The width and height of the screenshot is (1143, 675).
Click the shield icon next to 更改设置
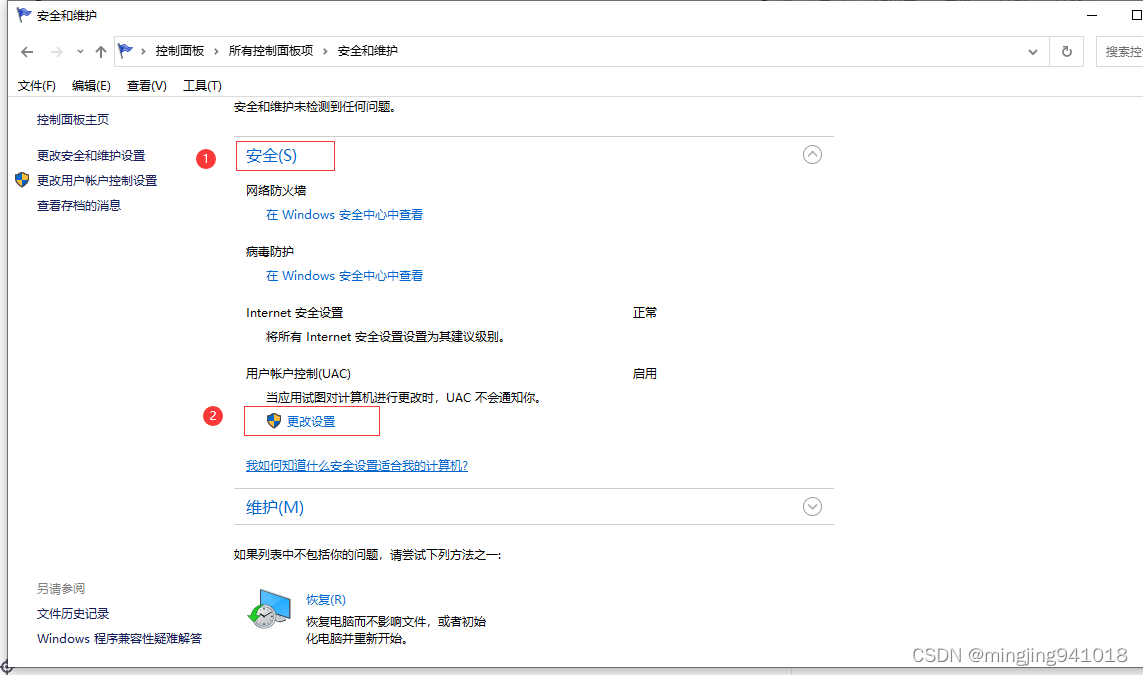click(x=273, y=421)
